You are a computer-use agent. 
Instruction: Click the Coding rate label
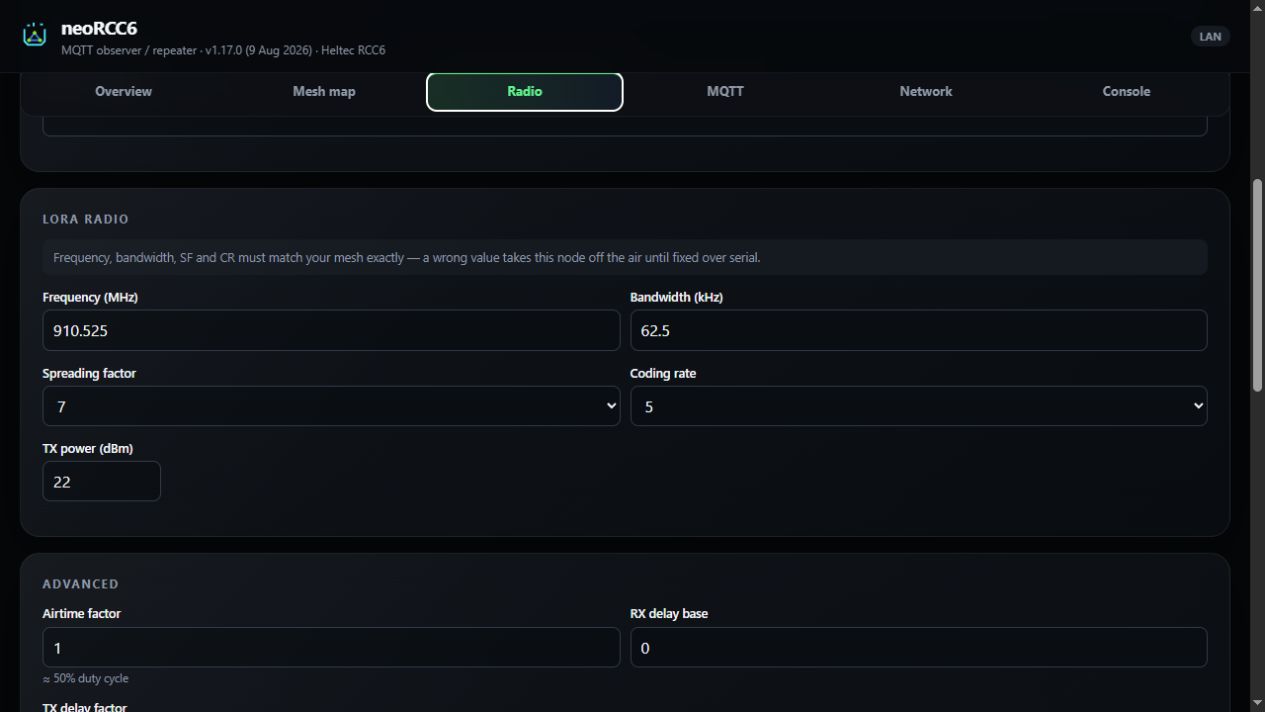[663, 373]
